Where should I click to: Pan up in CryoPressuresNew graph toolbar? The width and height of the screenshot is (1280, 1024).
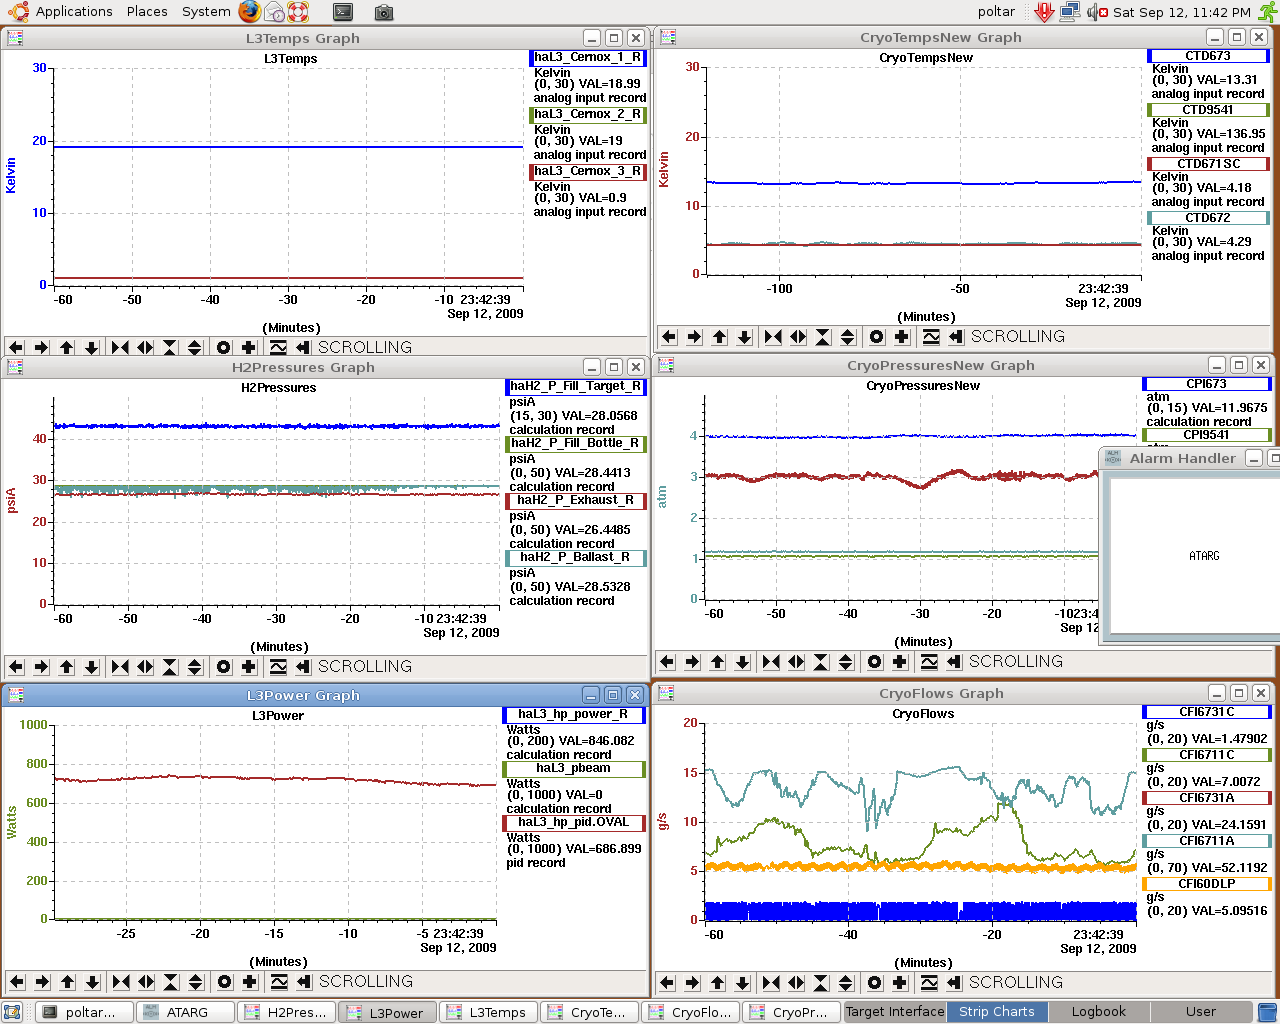pyautogui.click(x=718, y=662)
